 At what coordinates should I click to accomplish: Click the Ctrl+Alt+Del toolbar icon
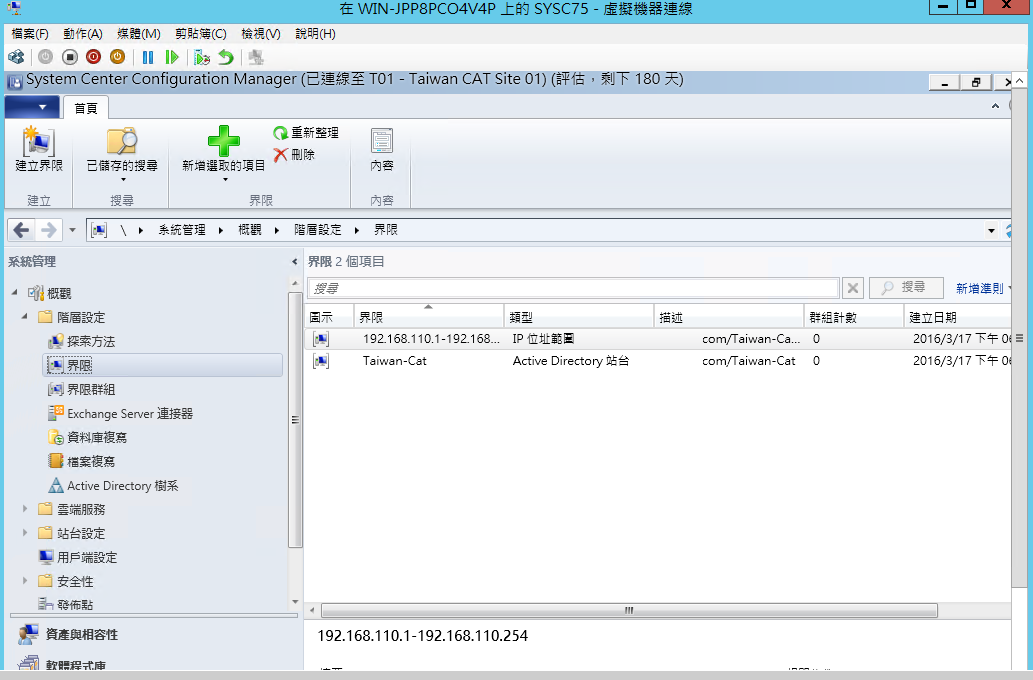click(16, 57)
